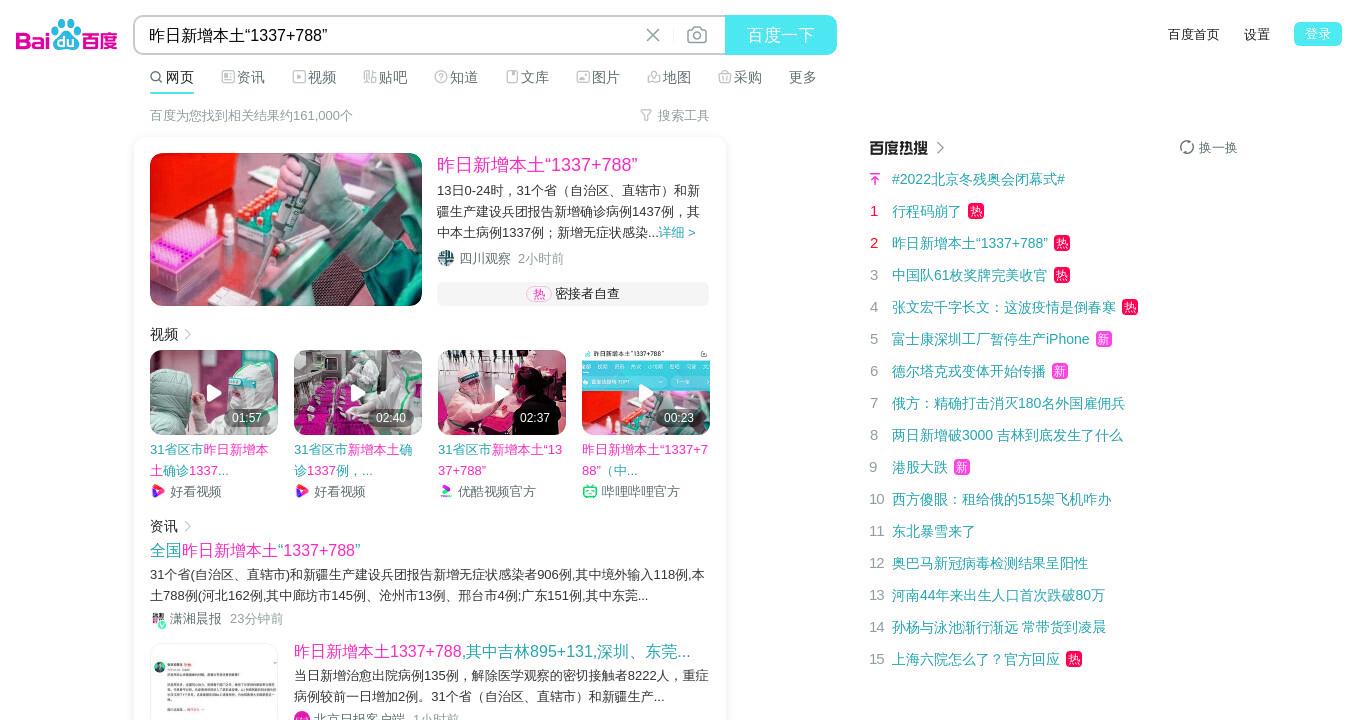Select the 网页 tab
The image size is (1366, 720).
pos(172,77)
